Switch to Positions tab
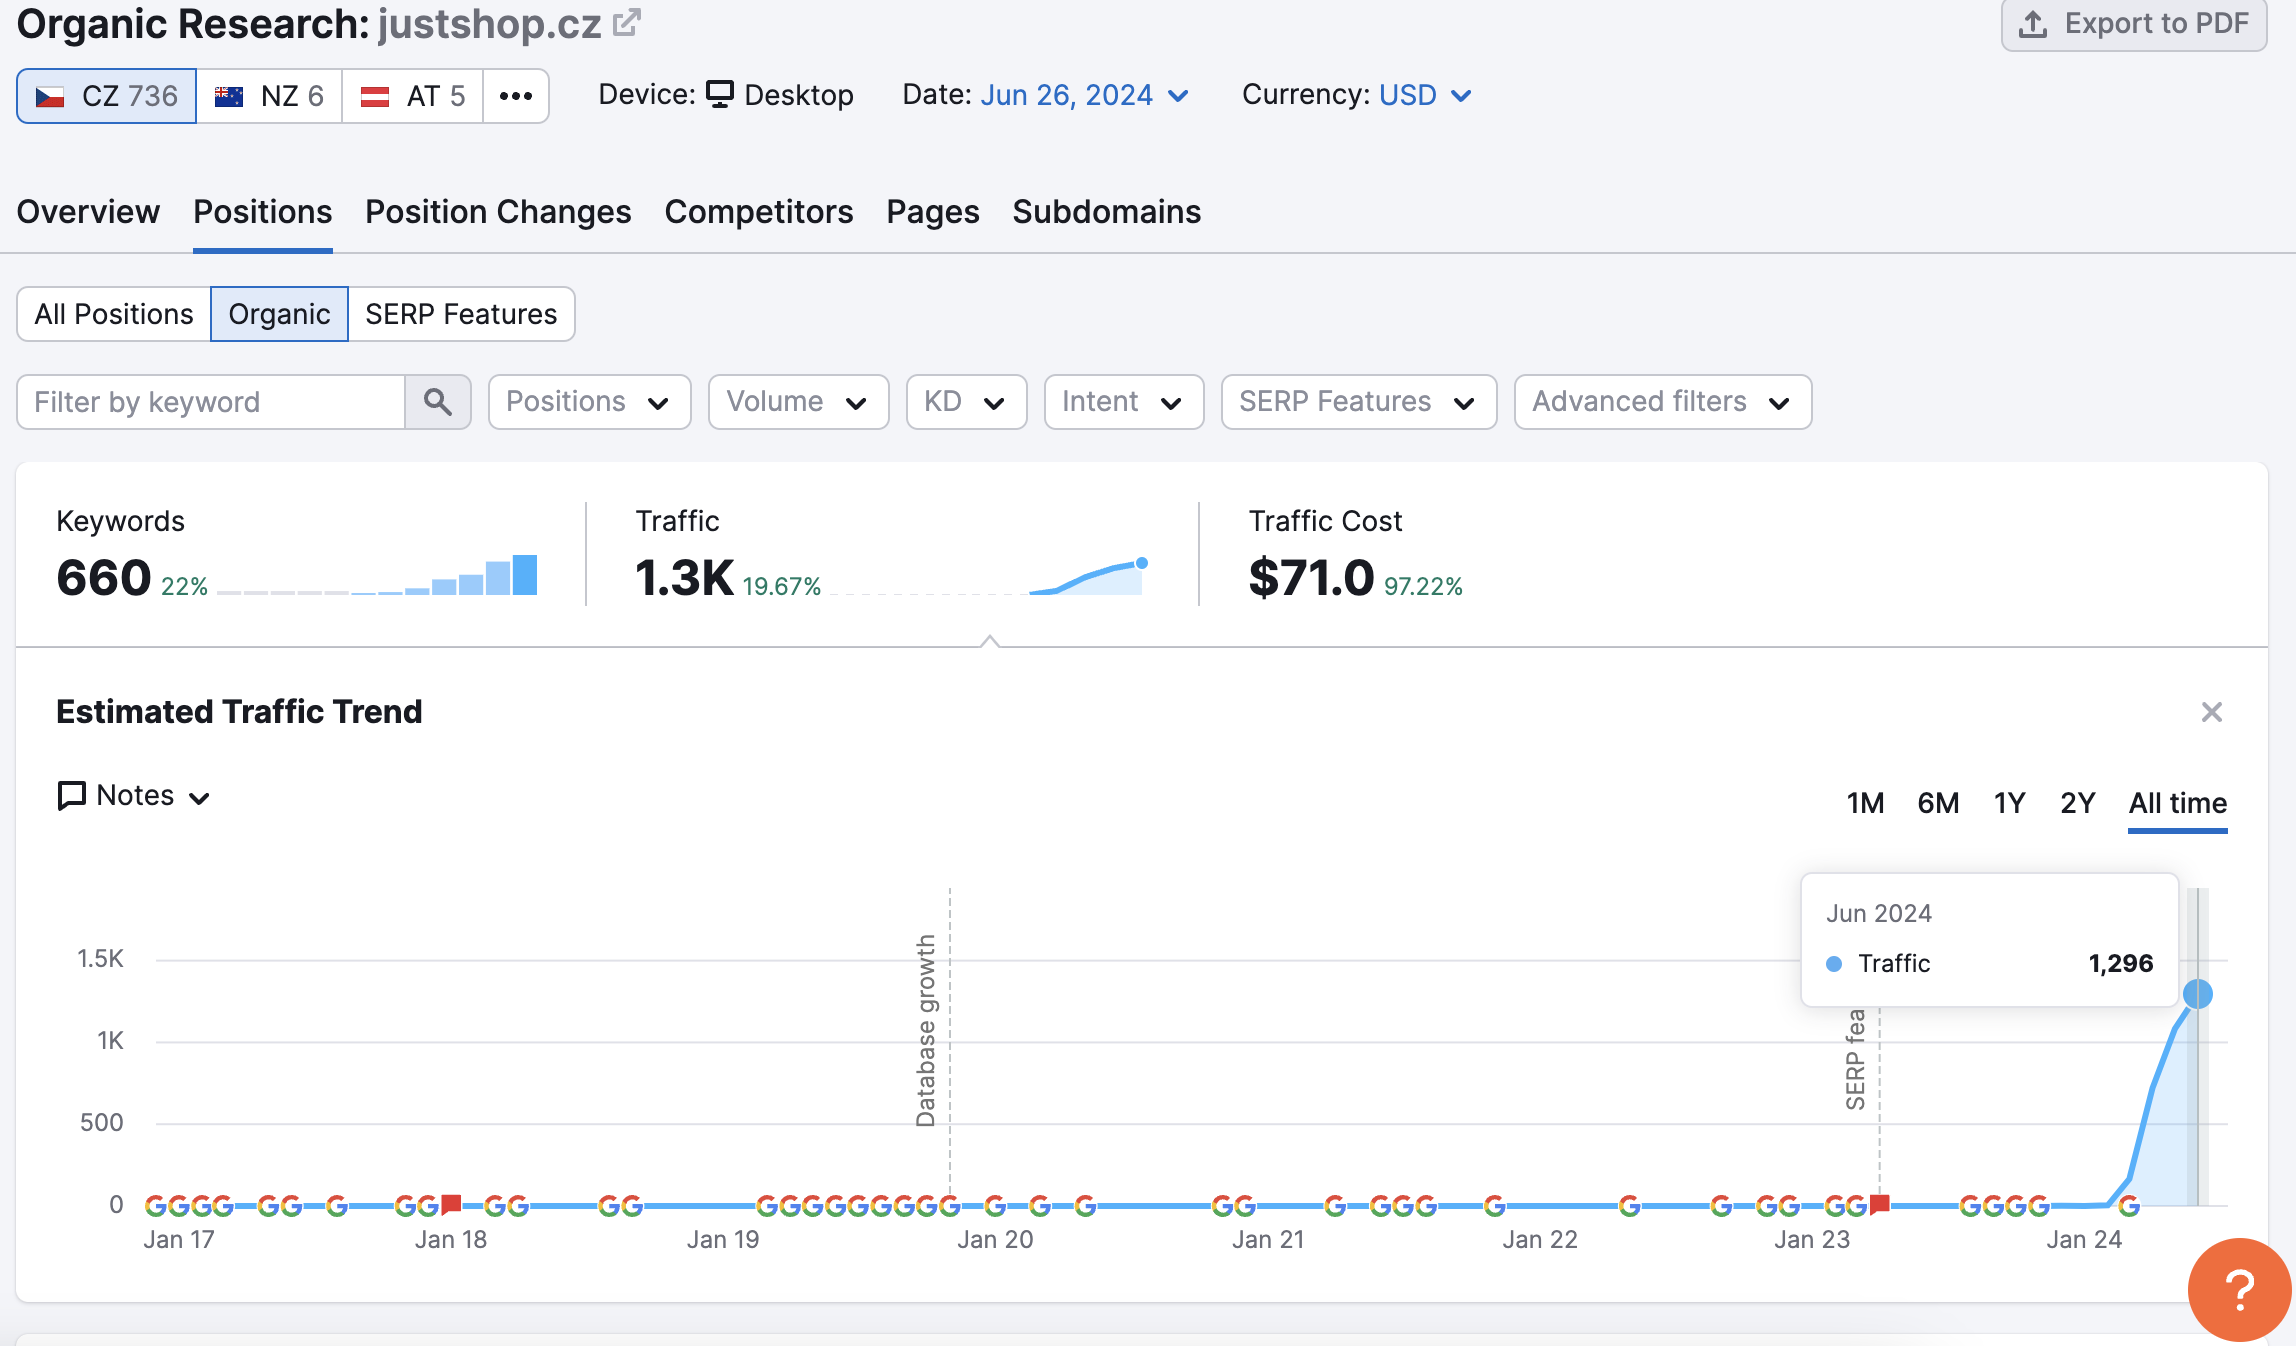Viewport: 2296px width, 1346px height. (262, 212)
